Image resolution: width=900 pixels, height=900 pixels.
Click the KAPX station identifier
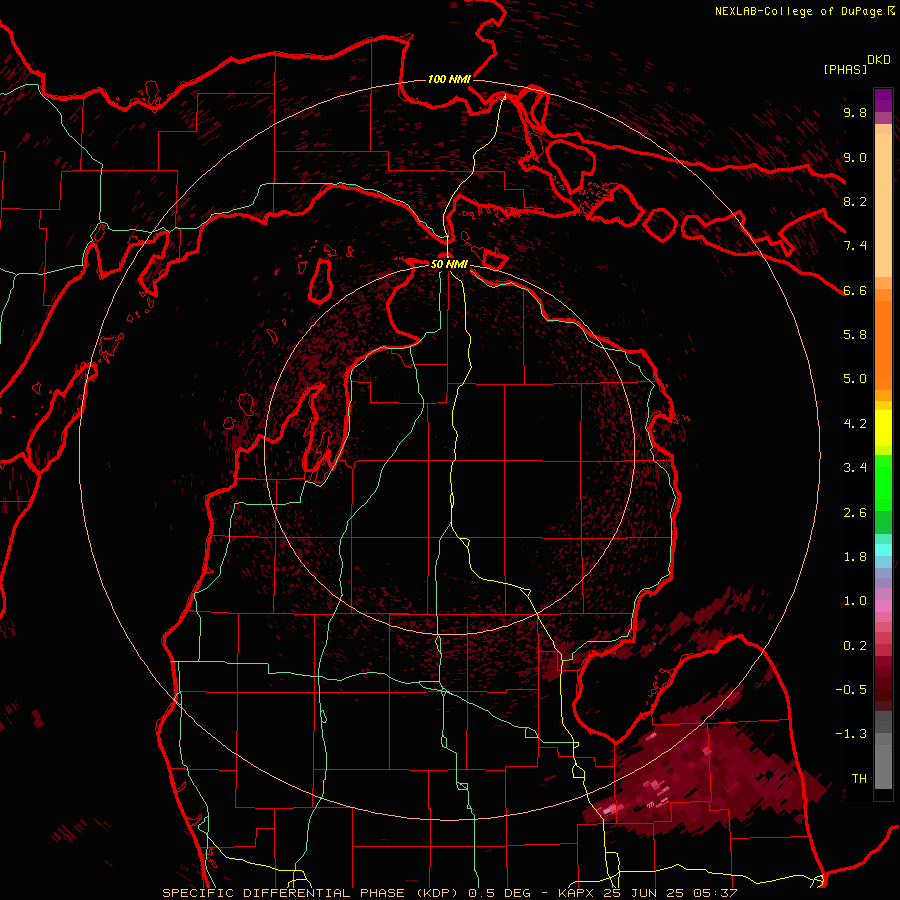(575, 893)
